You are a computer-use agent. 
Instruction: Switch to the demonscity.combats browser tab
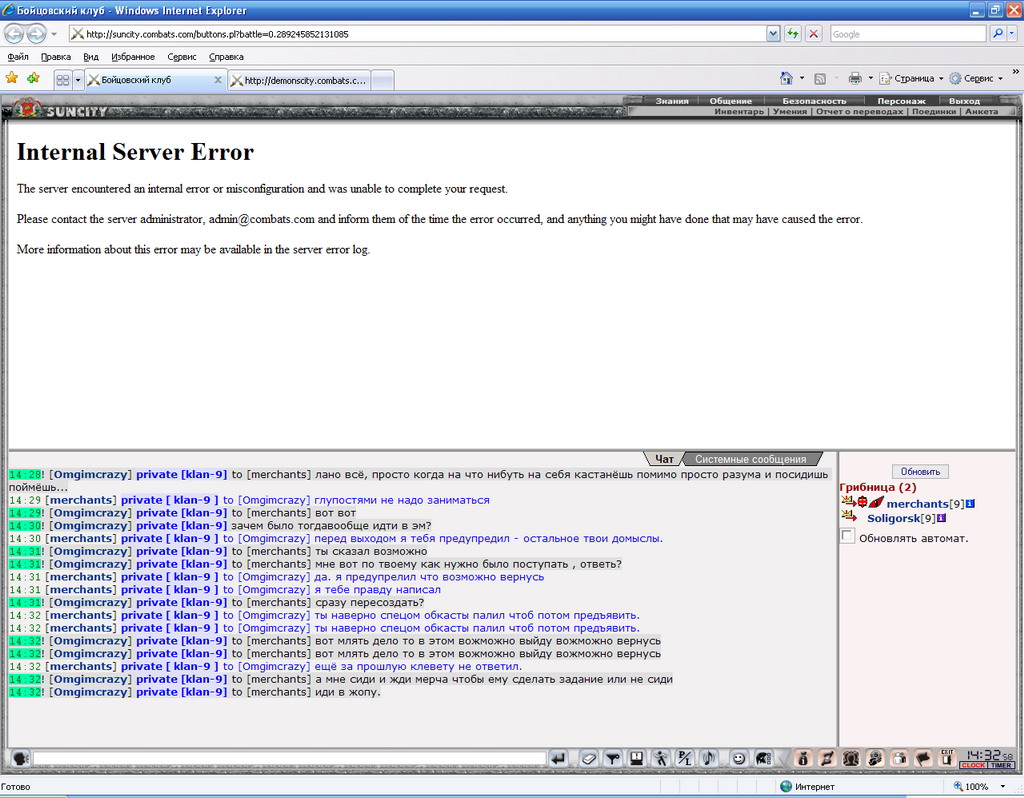coord(300,80)
